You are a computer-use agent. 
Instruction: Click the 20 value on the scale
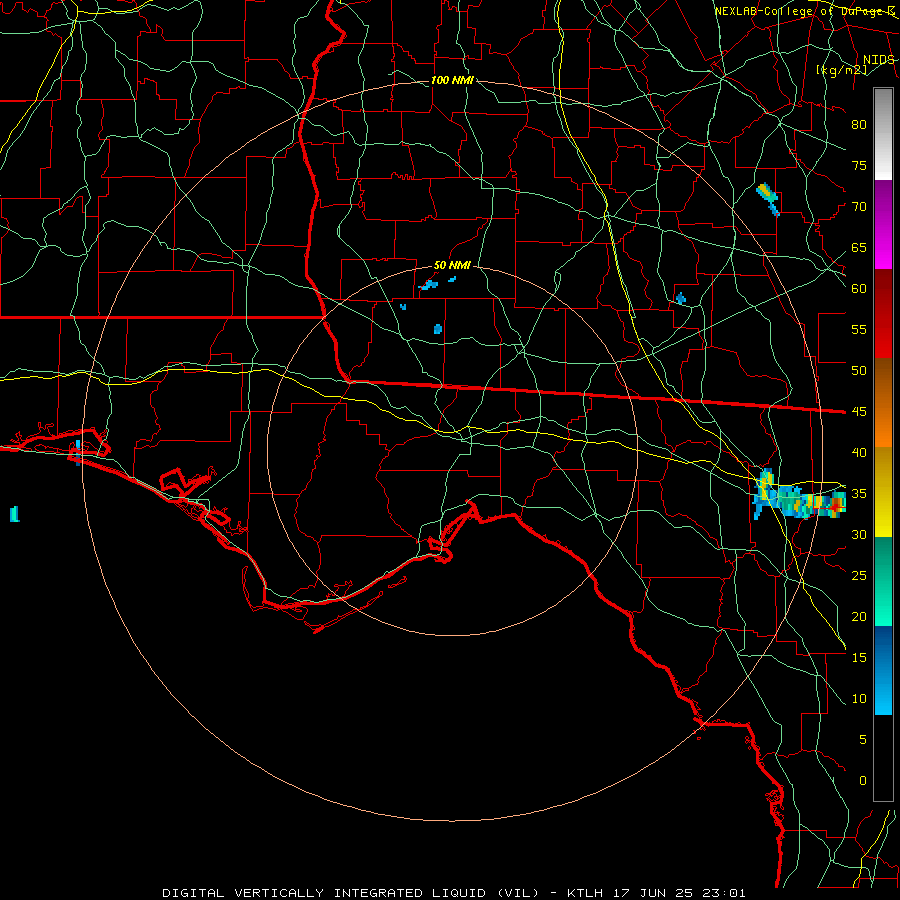(859, 617)
